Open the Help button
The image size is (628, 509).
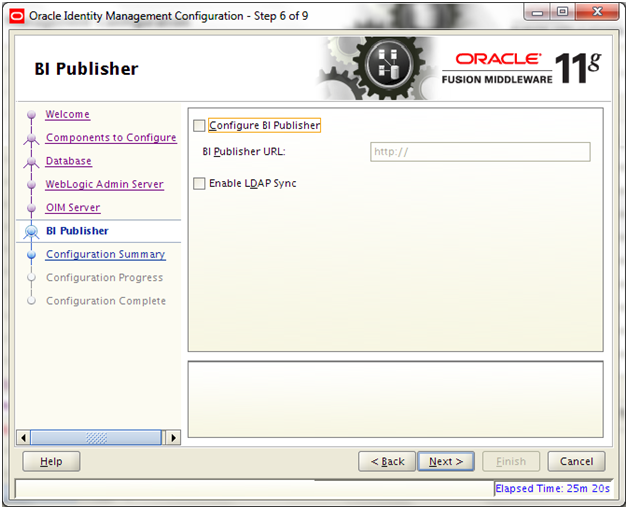(51, 462)
